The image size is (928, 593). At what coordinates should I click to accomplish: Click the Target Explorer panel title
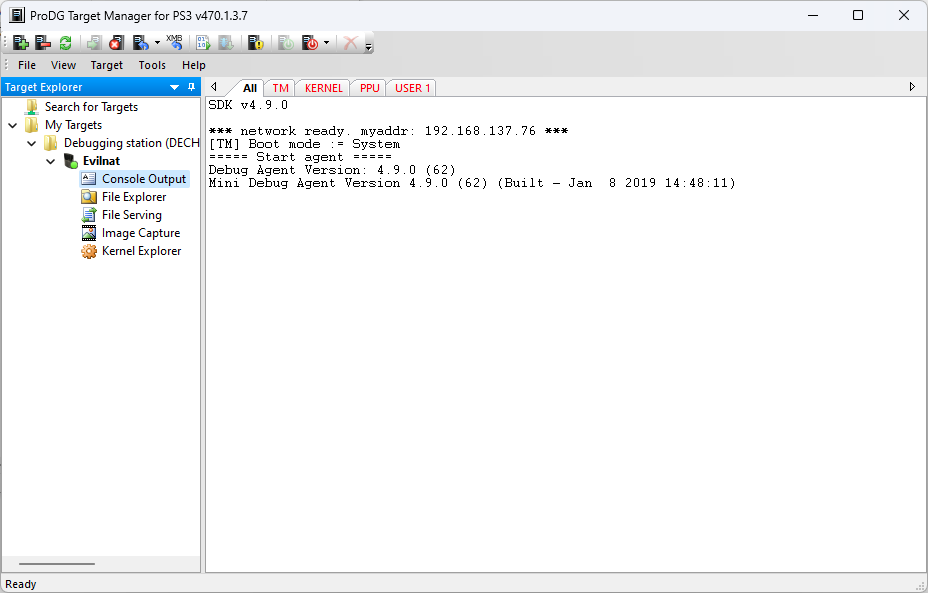click(x=44, y=87)
